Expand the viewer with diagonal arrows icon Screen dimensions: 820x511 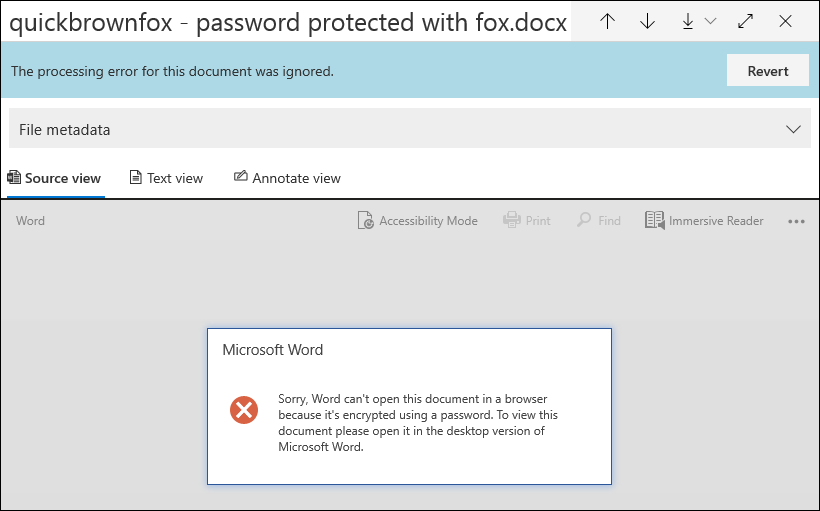(x=745, y=21)
